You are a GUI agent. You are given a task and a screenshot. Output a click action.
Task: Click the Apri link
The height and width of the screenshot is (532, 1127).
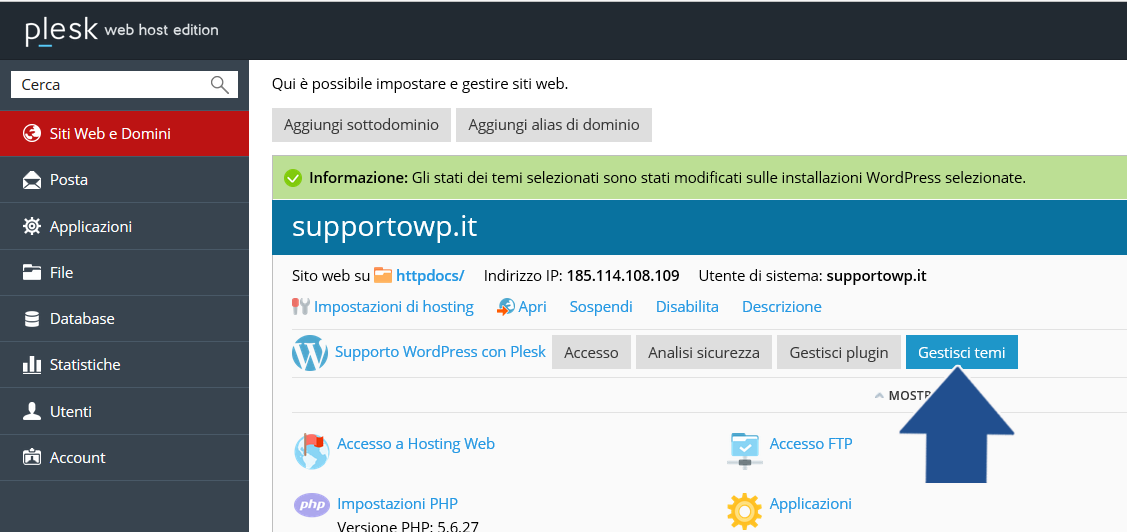[533, 307]
